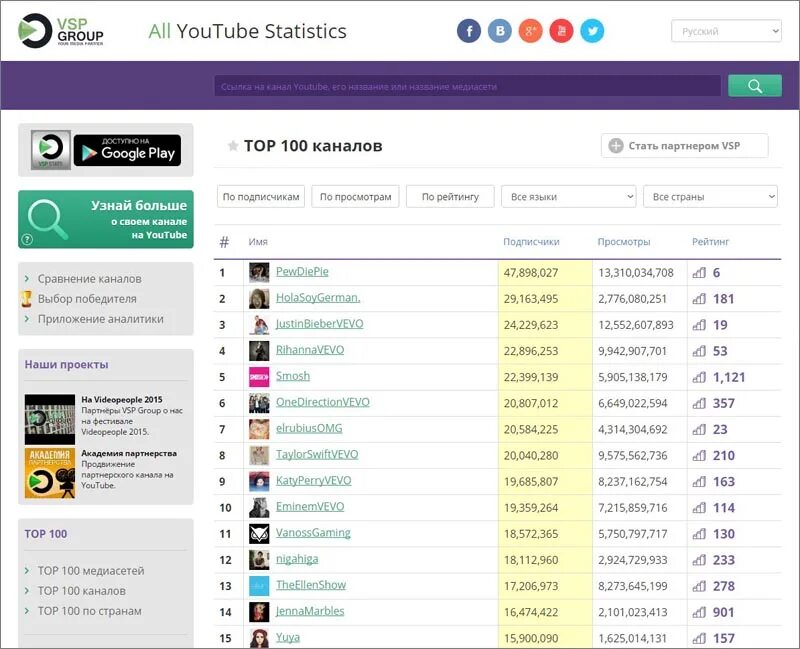Screen dimensions: 800x649
Task: Click VanossGaming owl avatar
Action: (259, 534)
